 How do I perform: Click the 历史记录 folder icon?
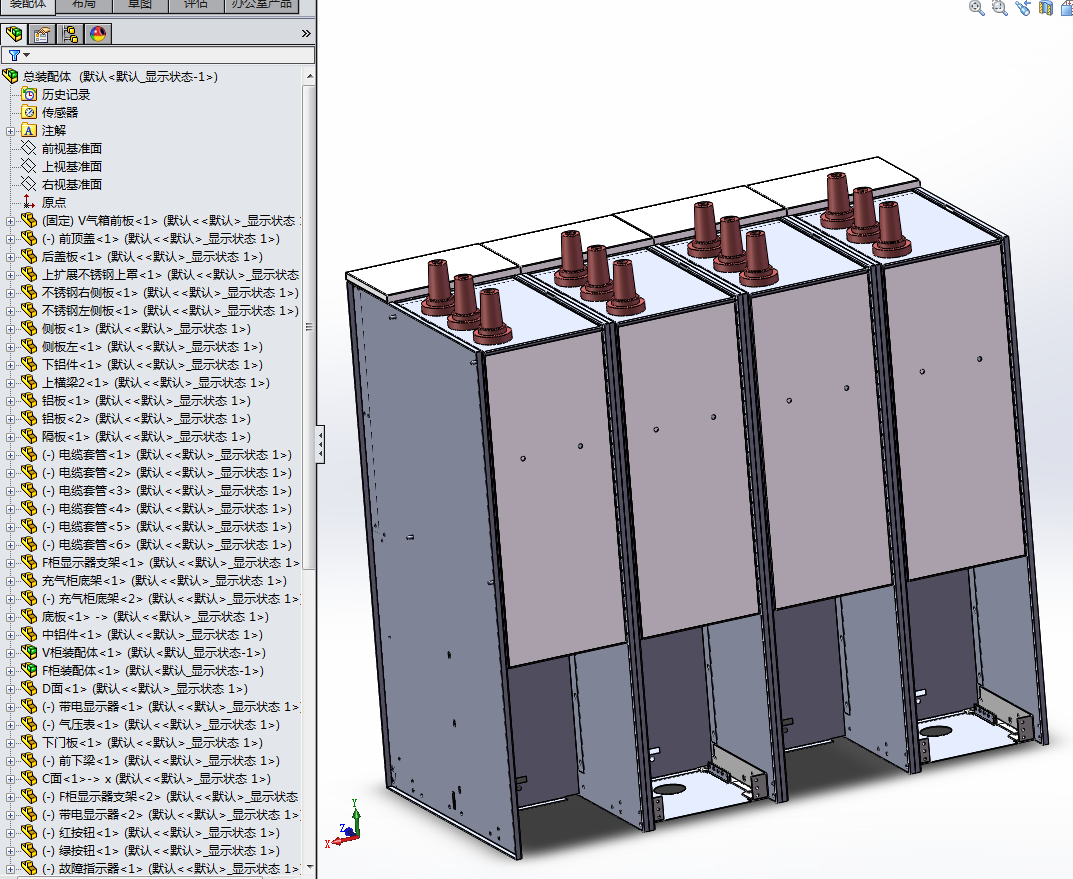[29, 94]
